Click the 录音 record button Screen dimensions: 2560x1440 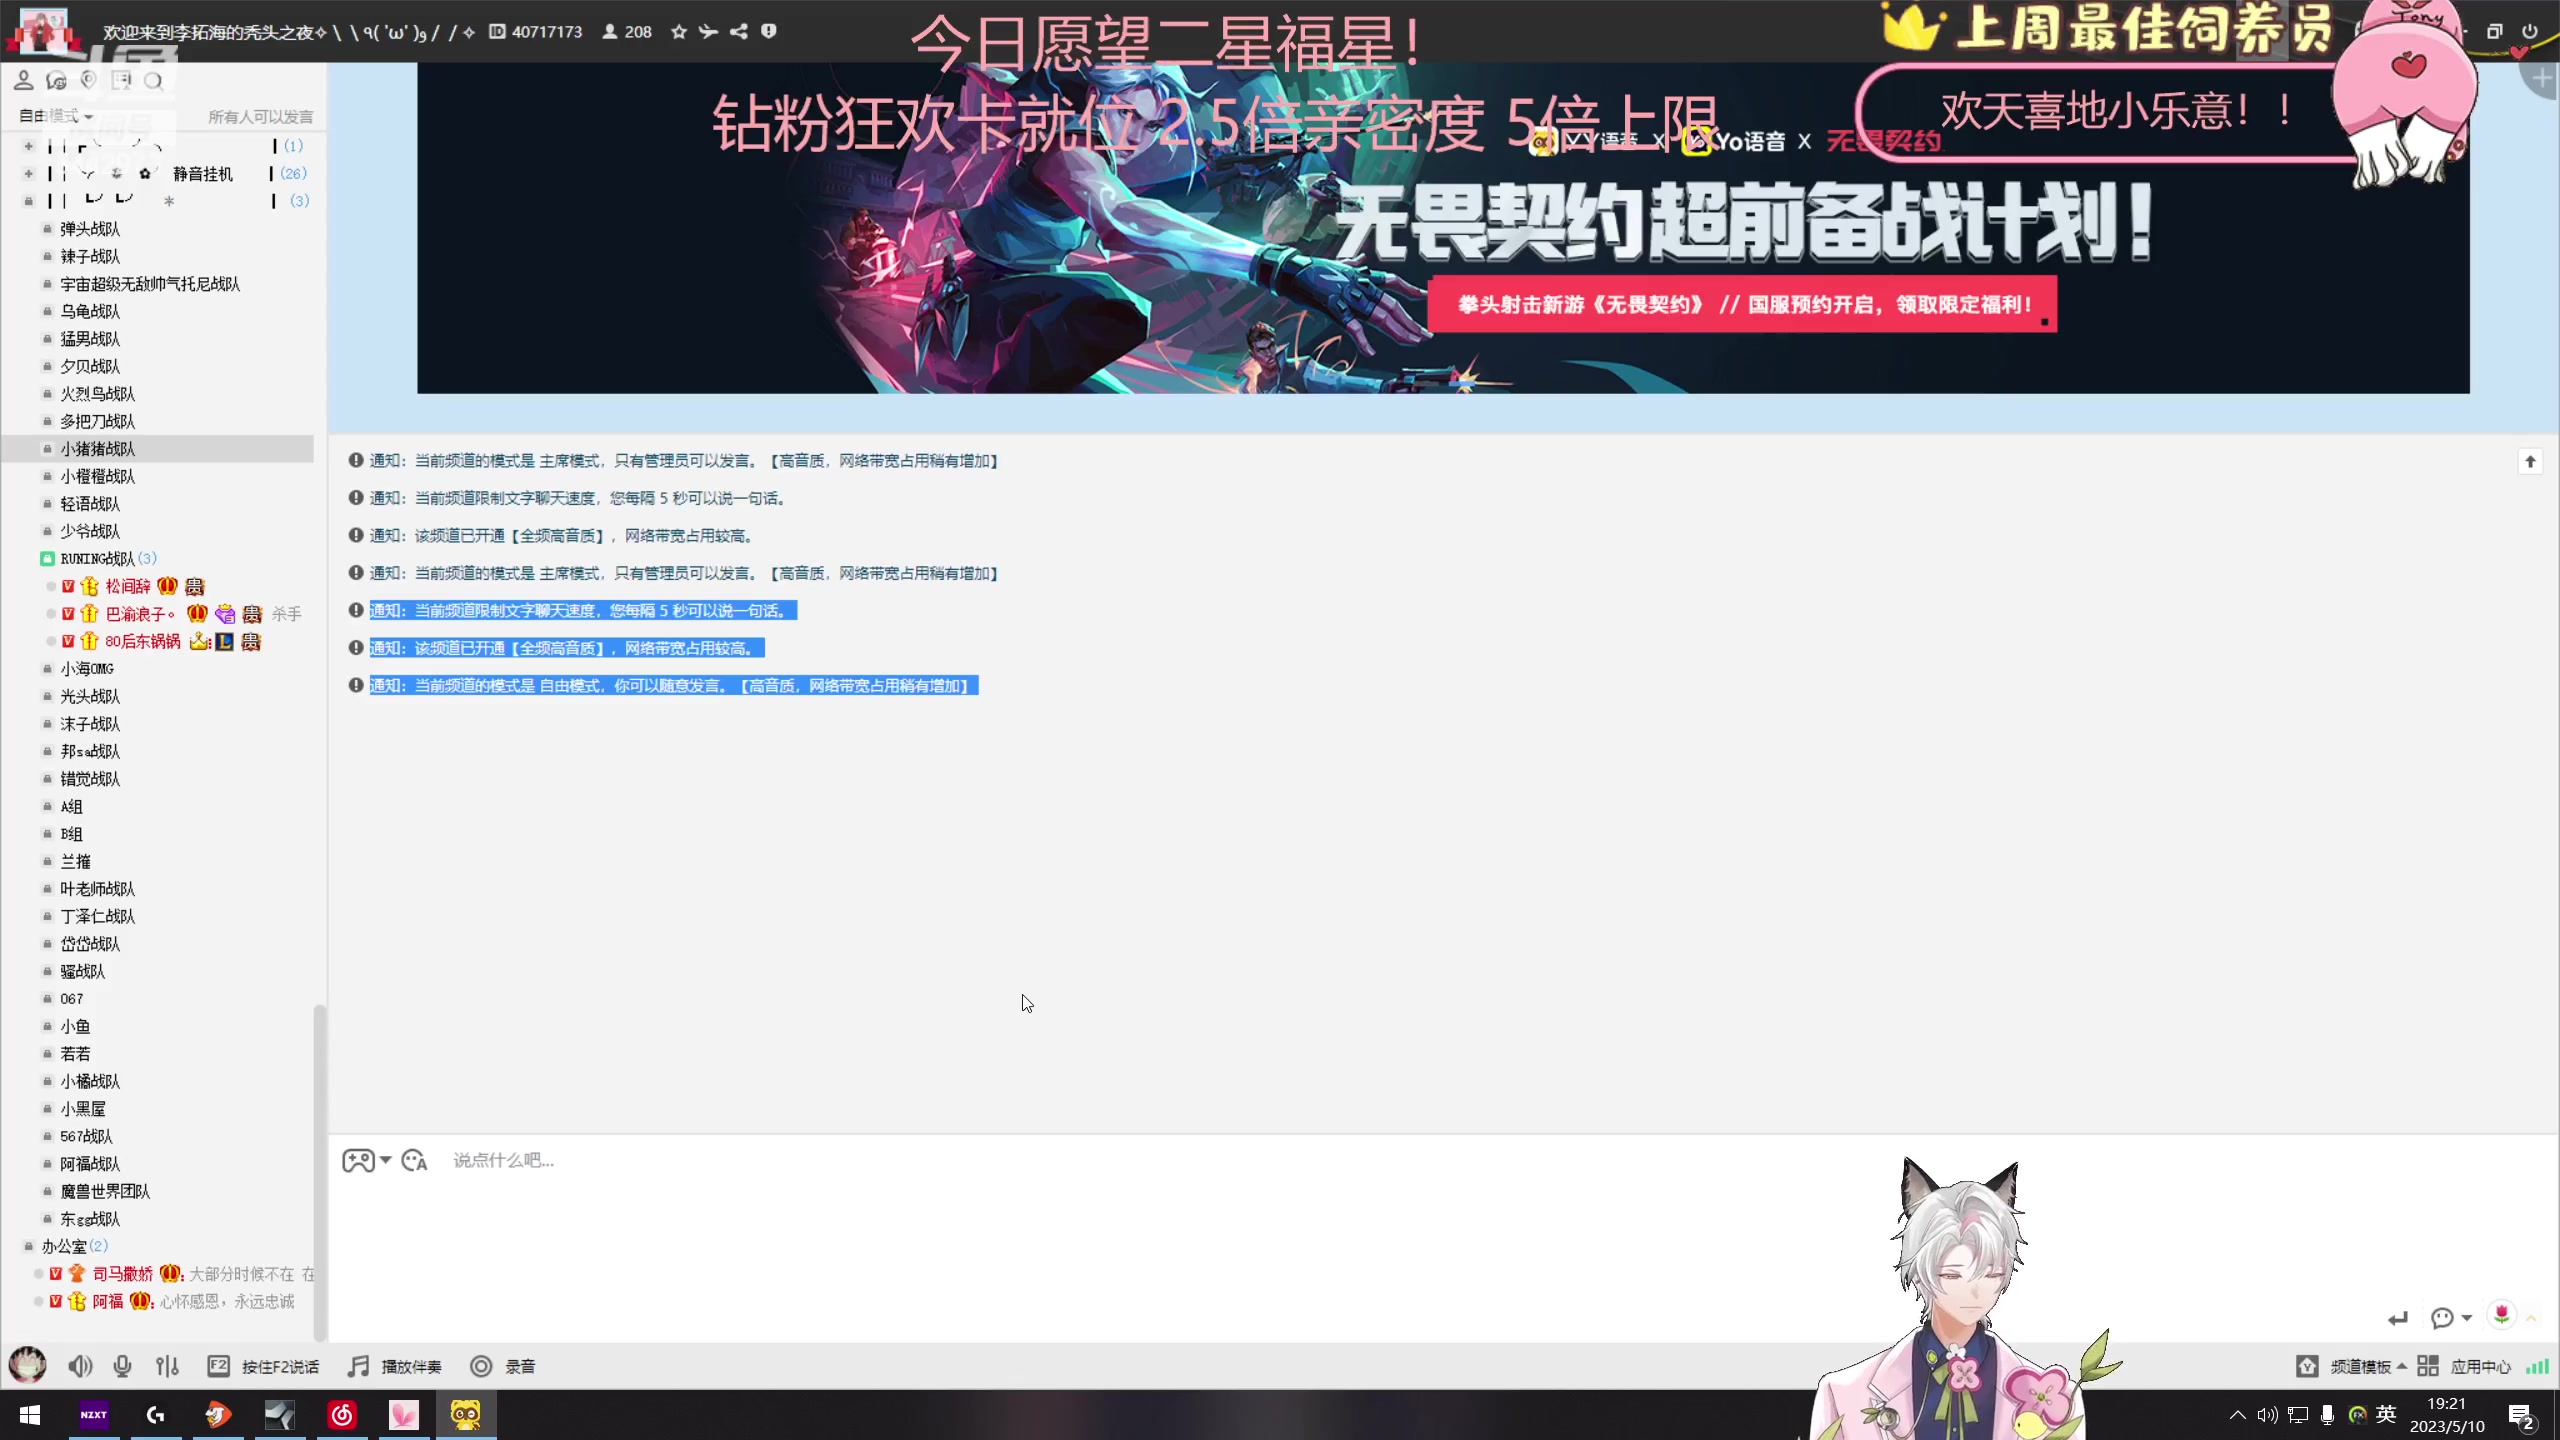tap(503, 1366)
